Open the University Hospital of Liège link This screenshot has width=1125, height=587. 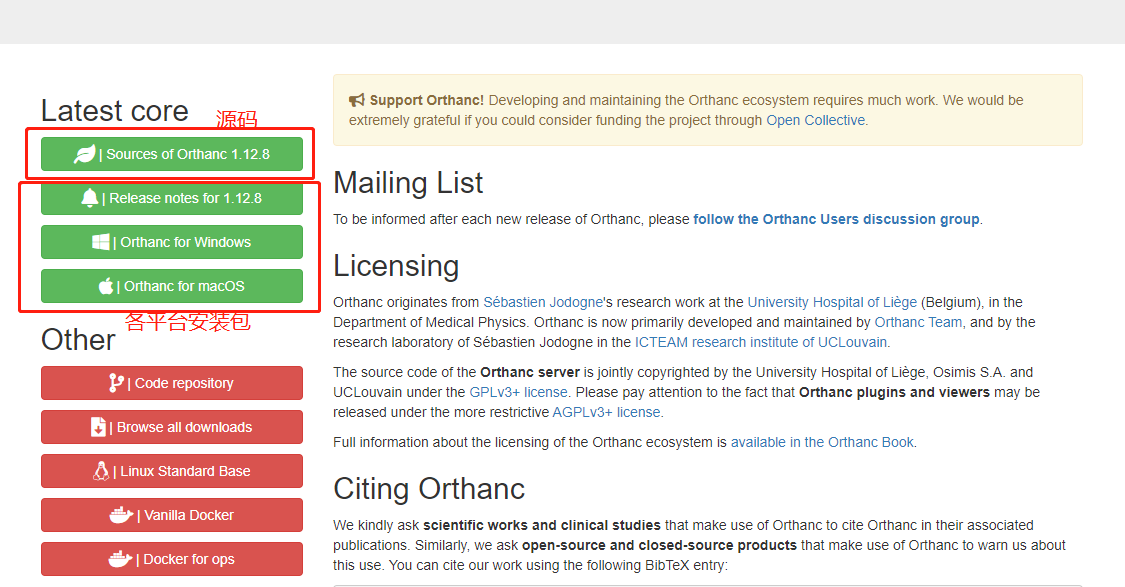pos(832,302)
